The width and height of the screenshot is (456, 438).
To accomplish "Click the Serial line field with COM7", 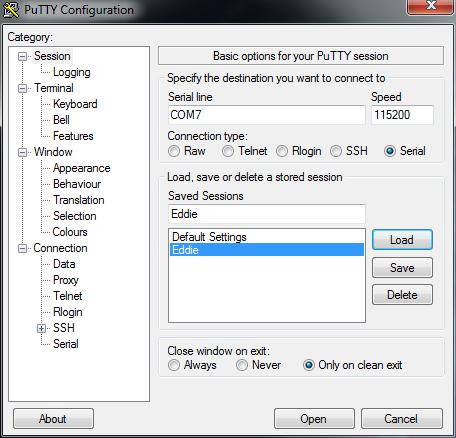I will coord(267,115).
